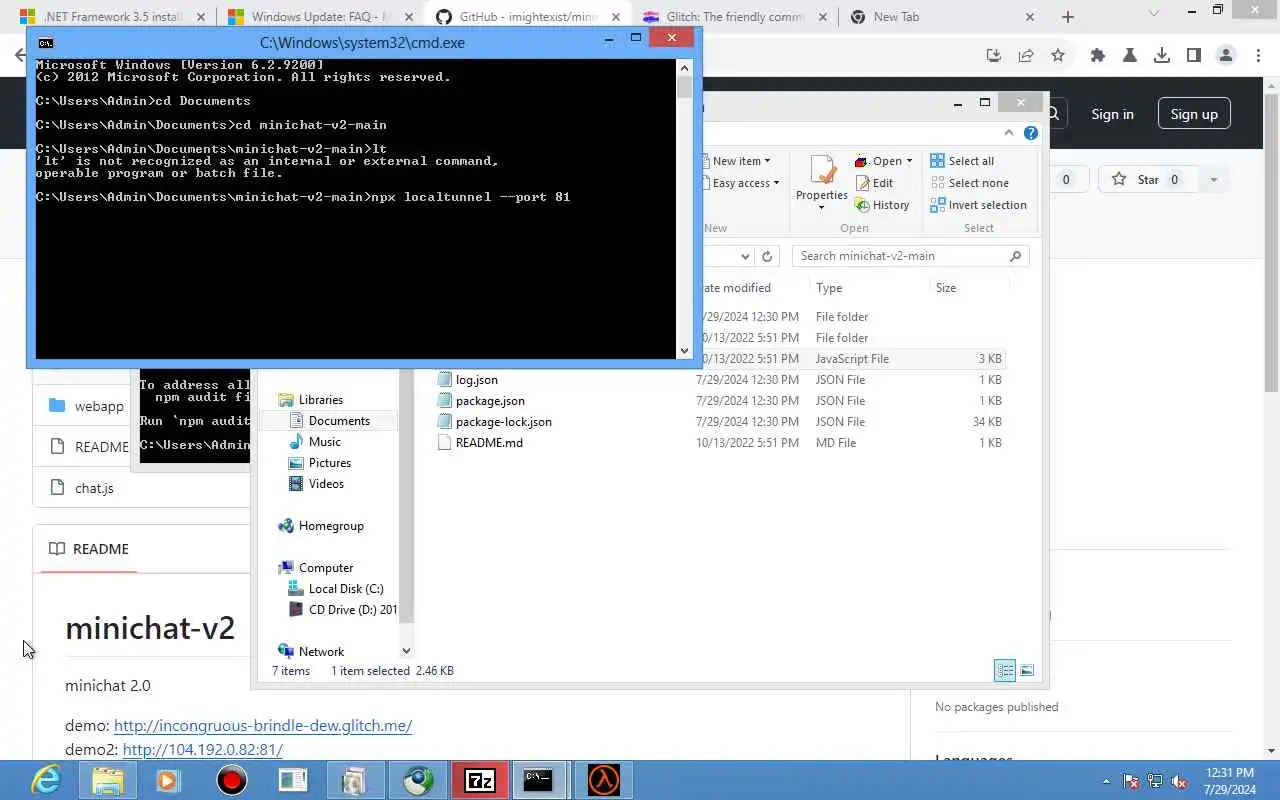This screenshot has width=1280, height=800.
Task: Click the Chrome share page icon
Action: pos(1026,56)
